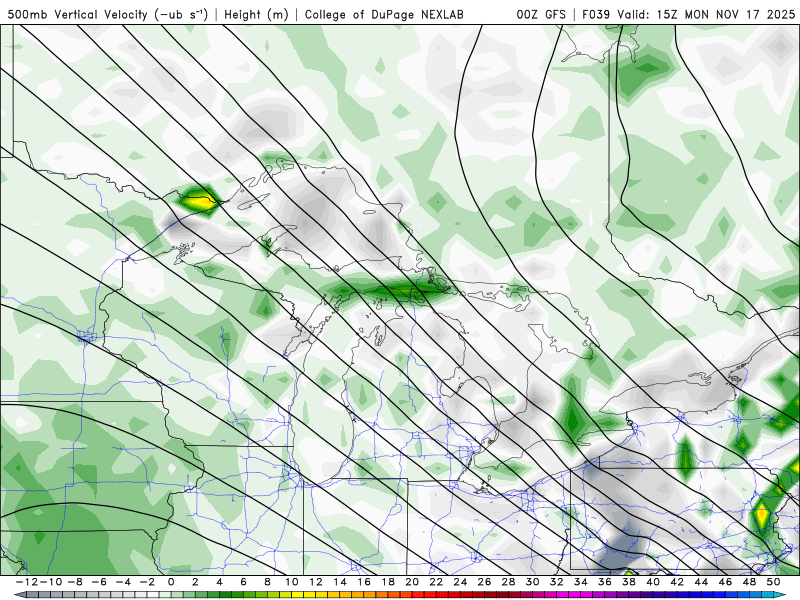Click the '16' colorbar value label
The height and width of the screenshot is (600, 800).
pyautogui.click(x=364, y=582)
